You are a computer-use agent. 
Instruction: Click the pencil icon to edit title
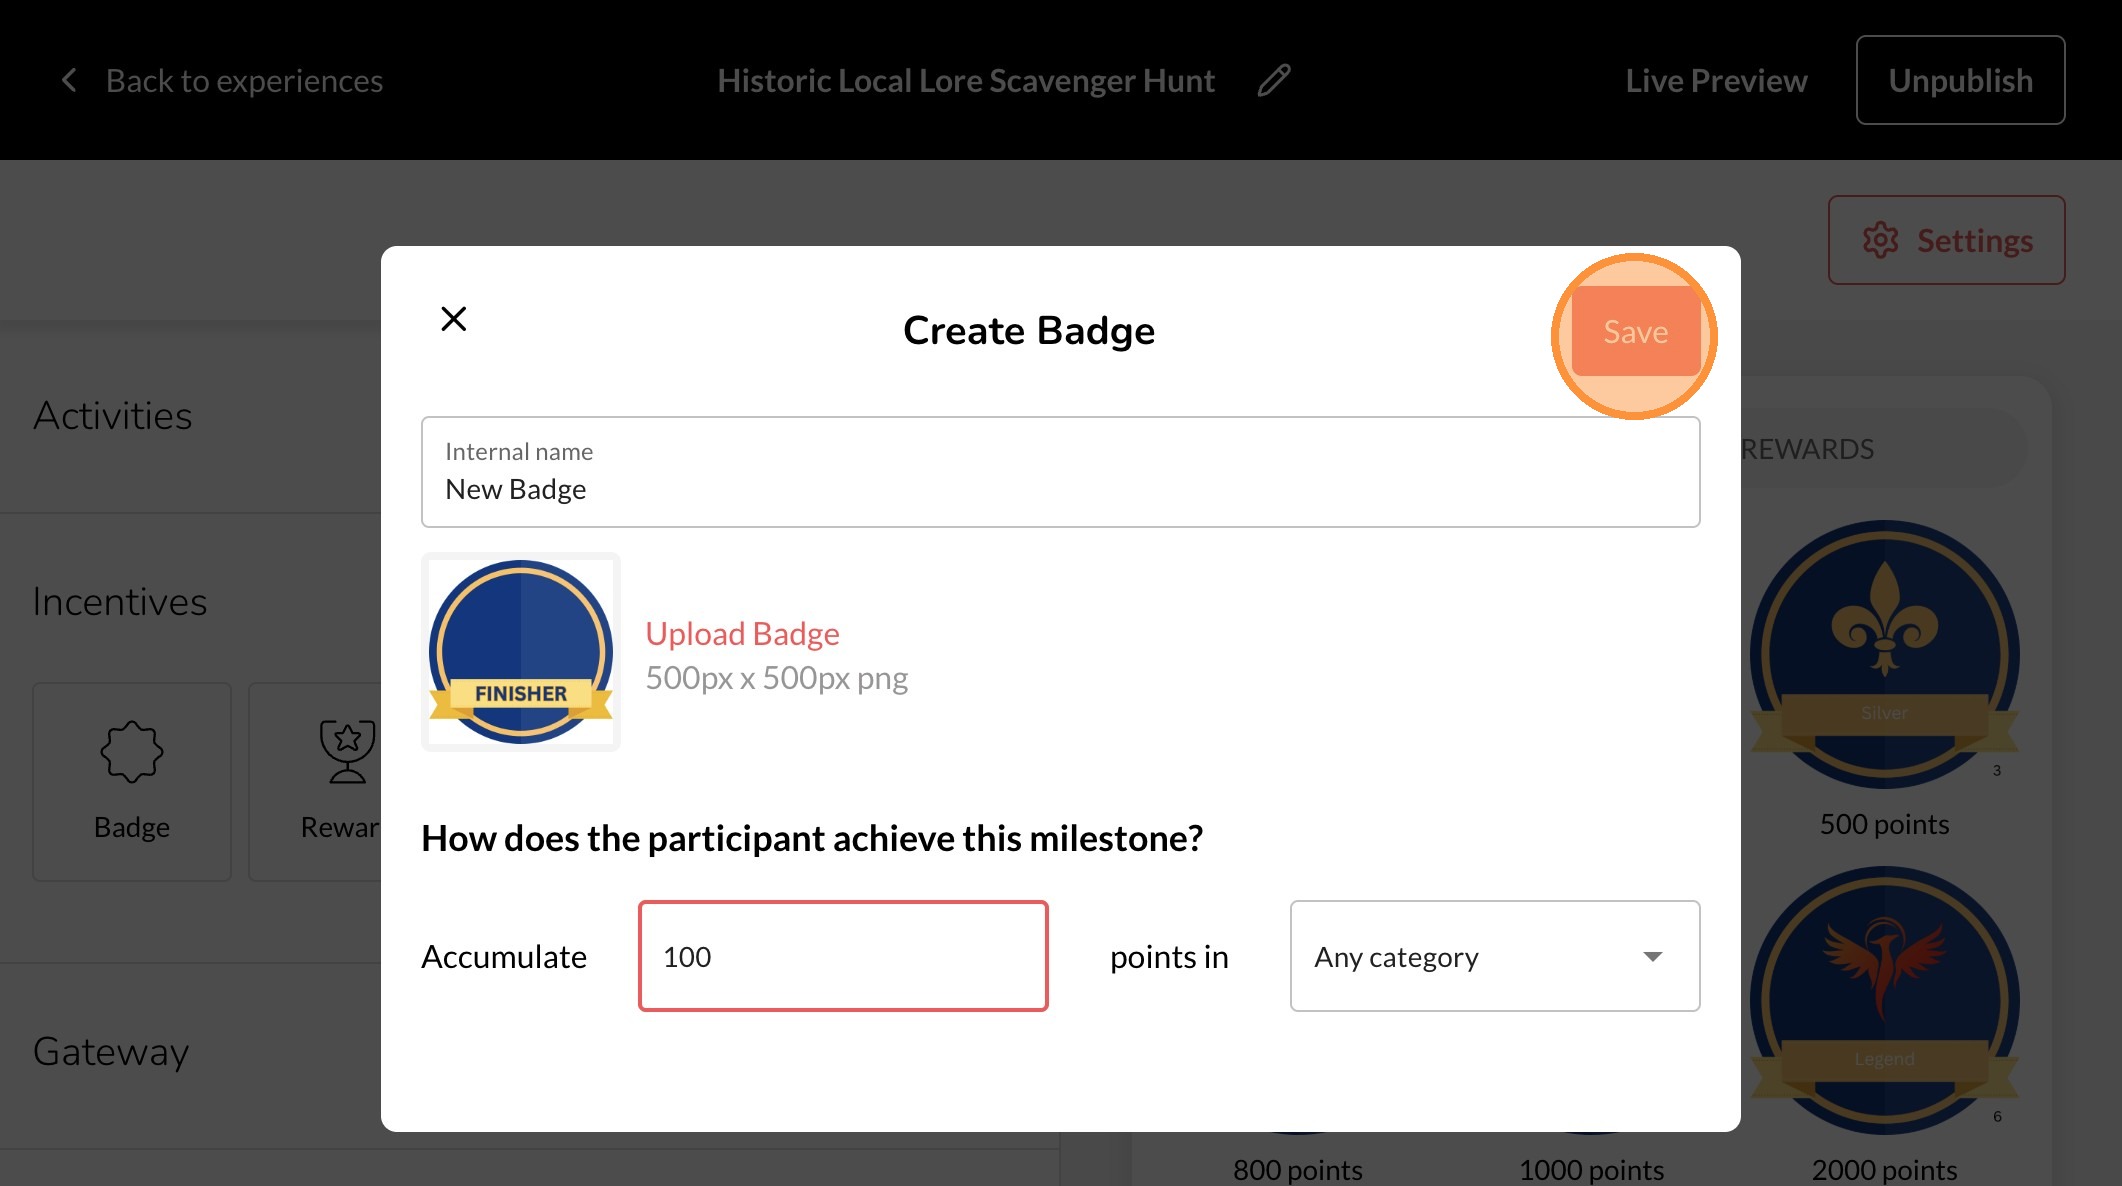1273,80
